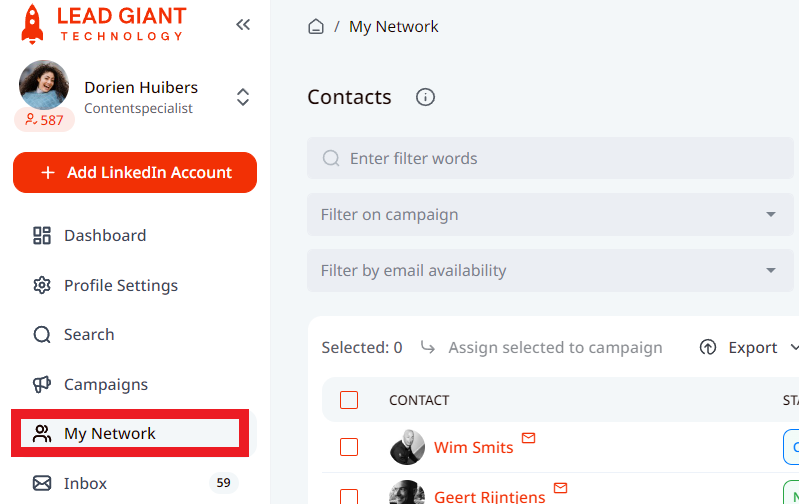Open Contacts info circle icon
Image resolution: width=799 pixels, height=504 pixels.
[425, 97]
